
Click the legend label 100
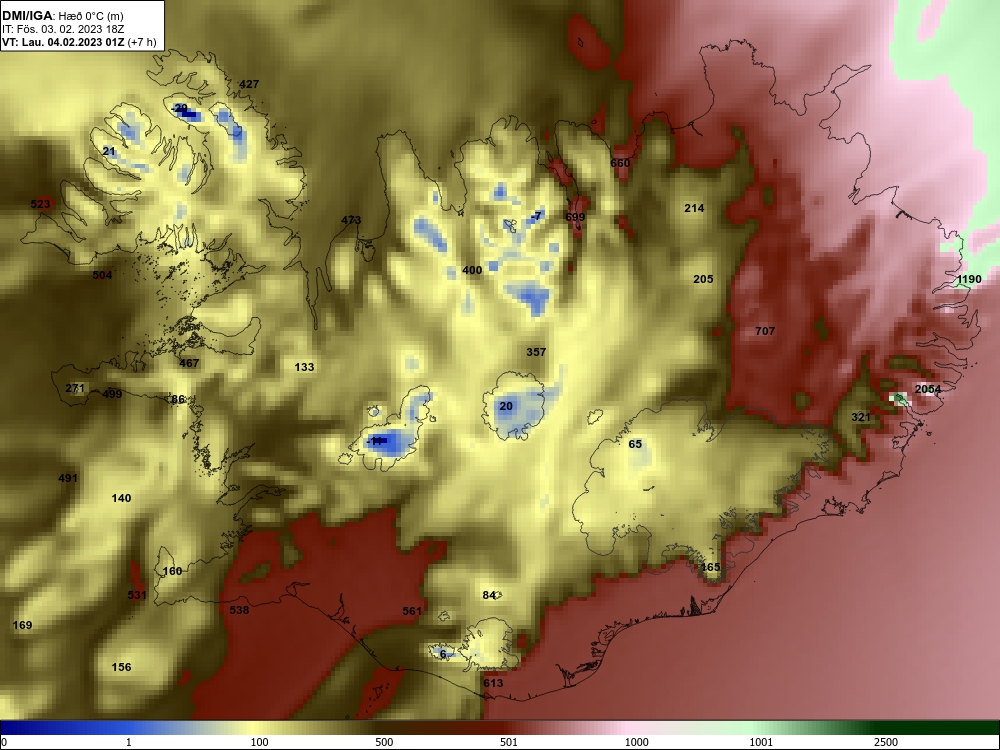click(259, 742)
